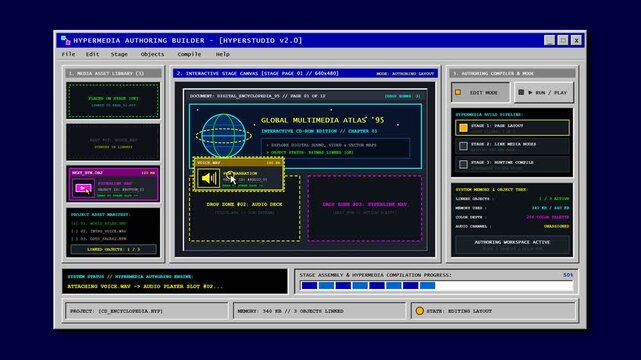Image resolution: width=641 pixels, height=360 pixels.
Task: Click the GLOBAL MULTIMEDIA ATLAS '95 title
Action: point(323,120)
